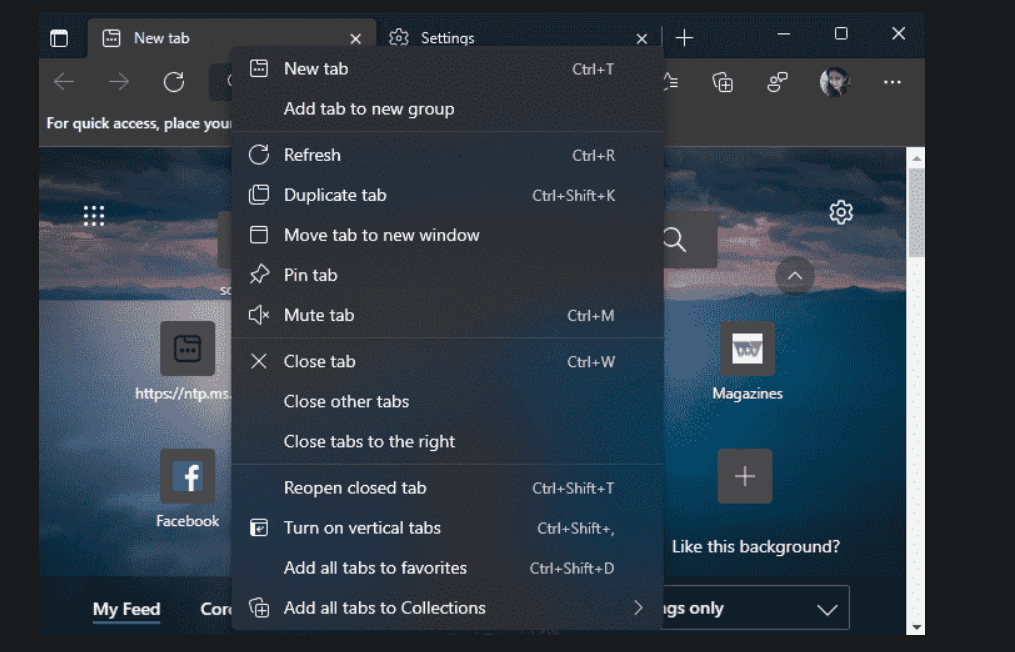
Task: Open the Collections toolbar icon
Action: point(722,82)
